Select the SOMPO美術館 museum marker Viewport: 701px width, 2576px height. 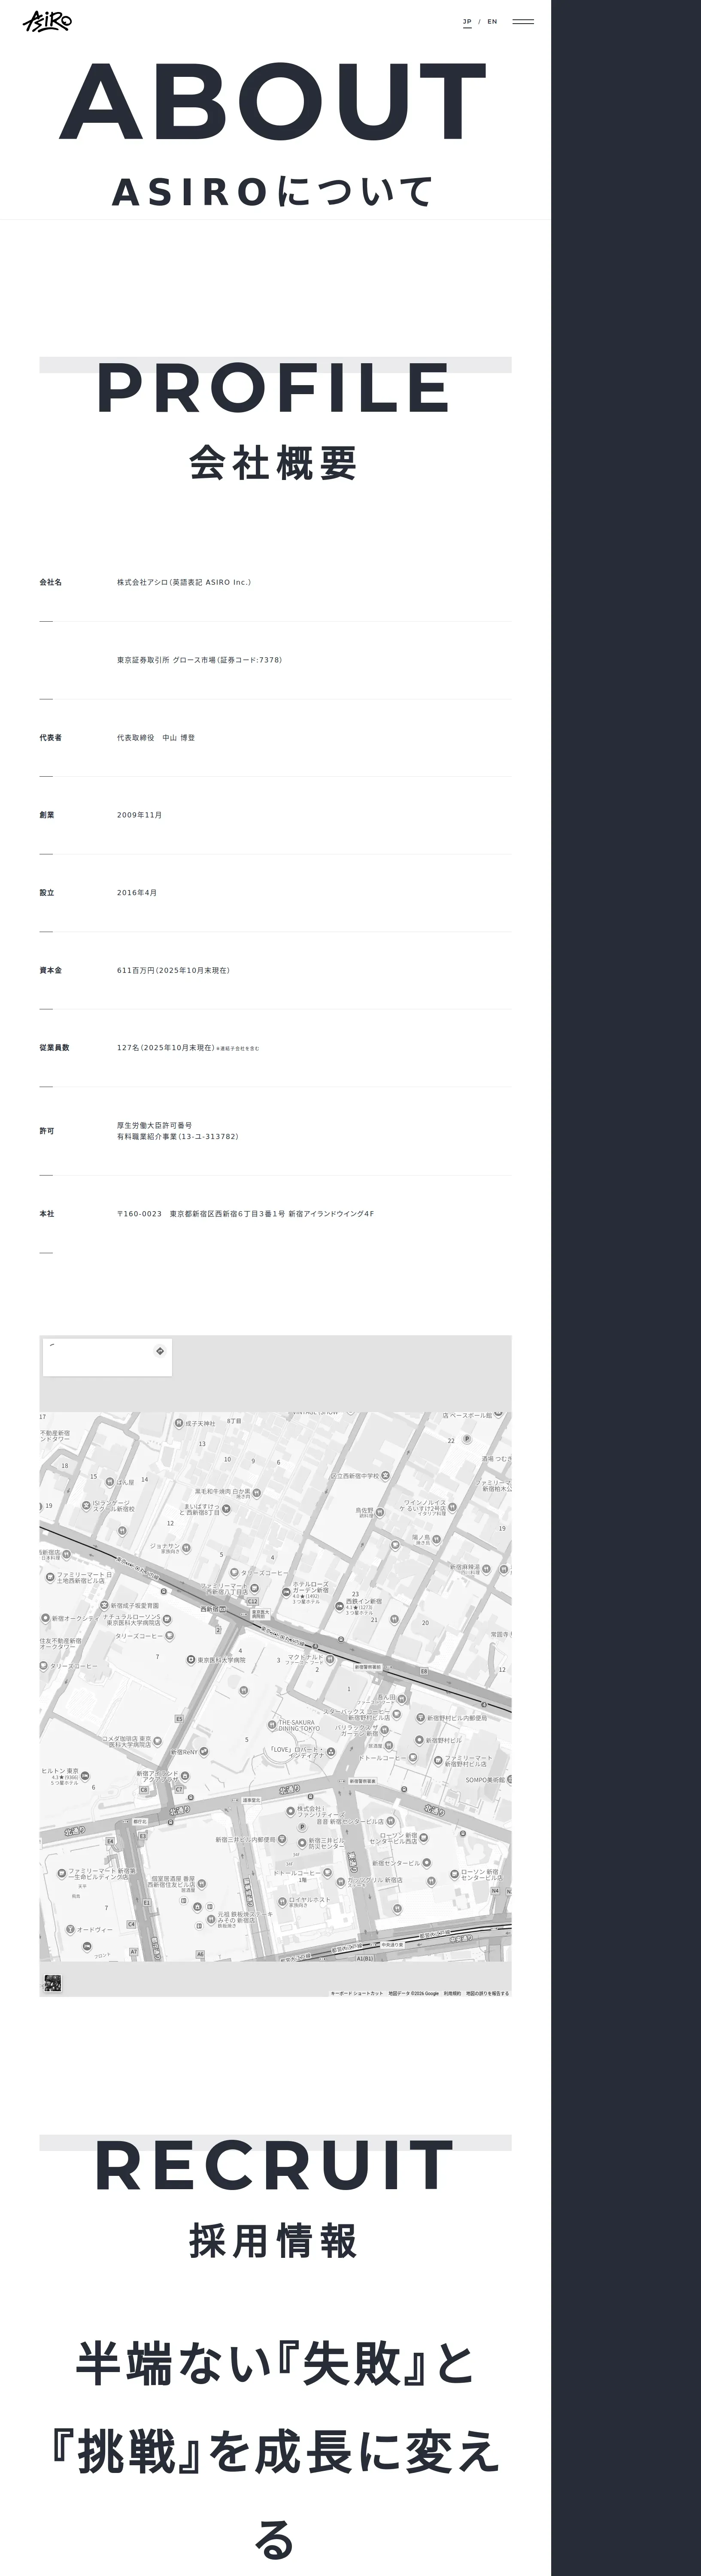[x=510, y=1780]
